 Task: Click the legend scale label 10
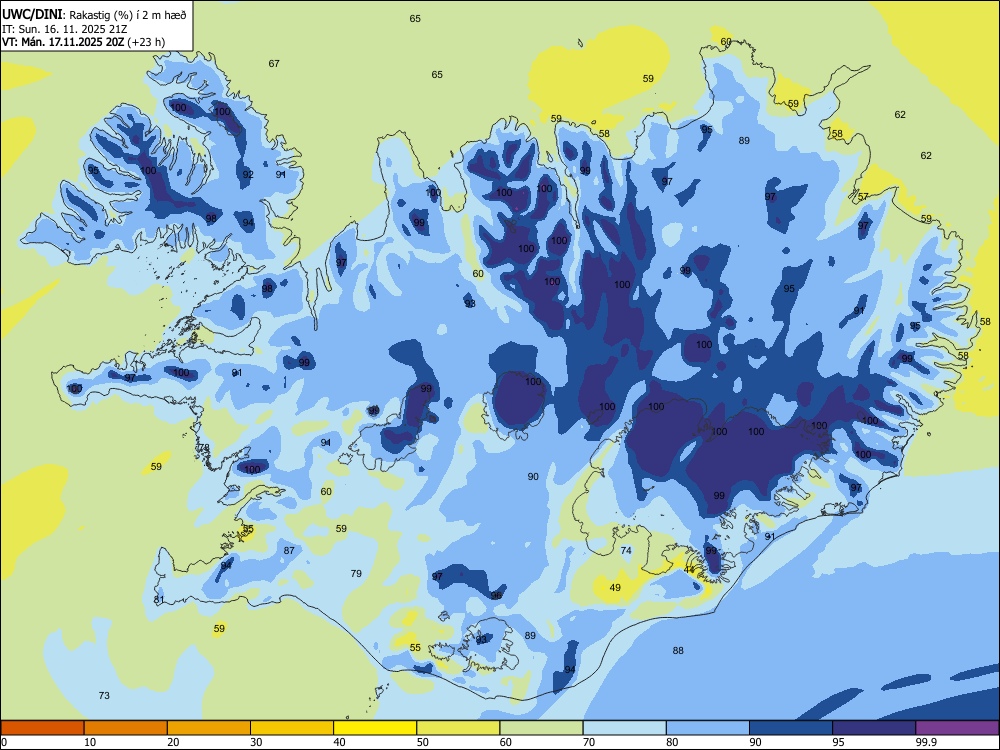pyautogui.click(x=90, y=742)
